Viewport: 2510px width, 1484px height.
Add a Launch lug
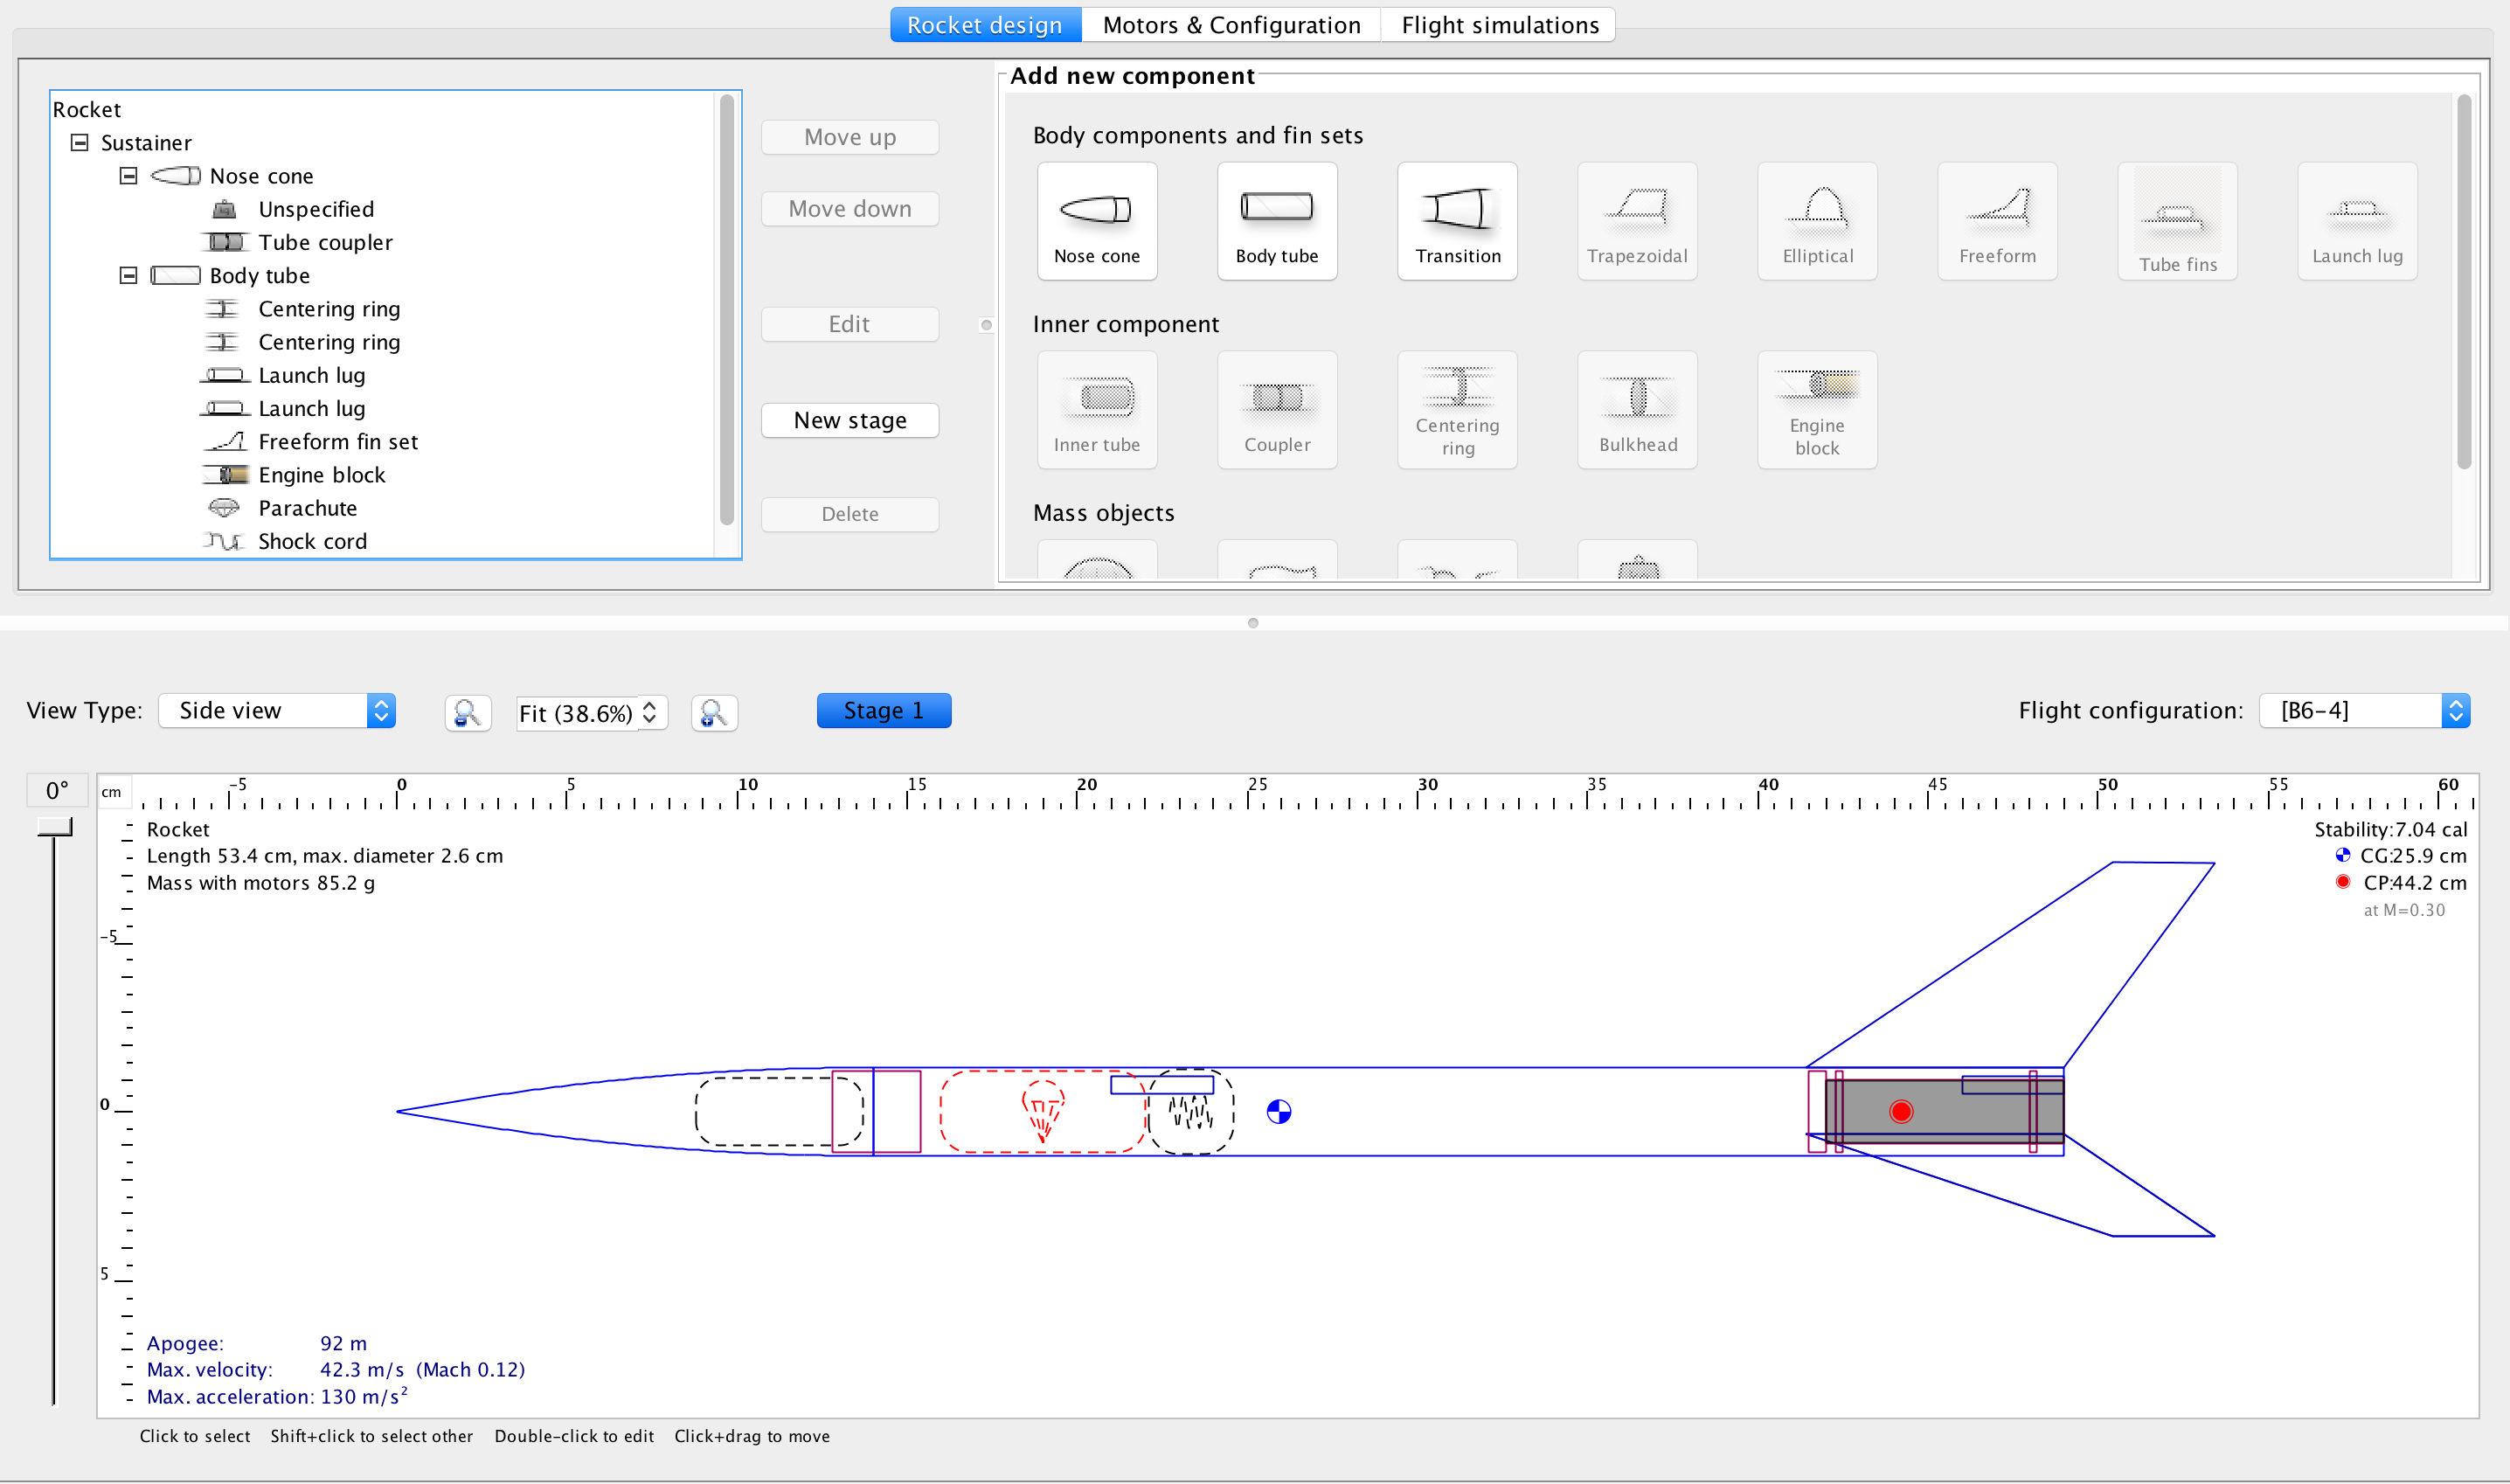[x=2356, y=220]
